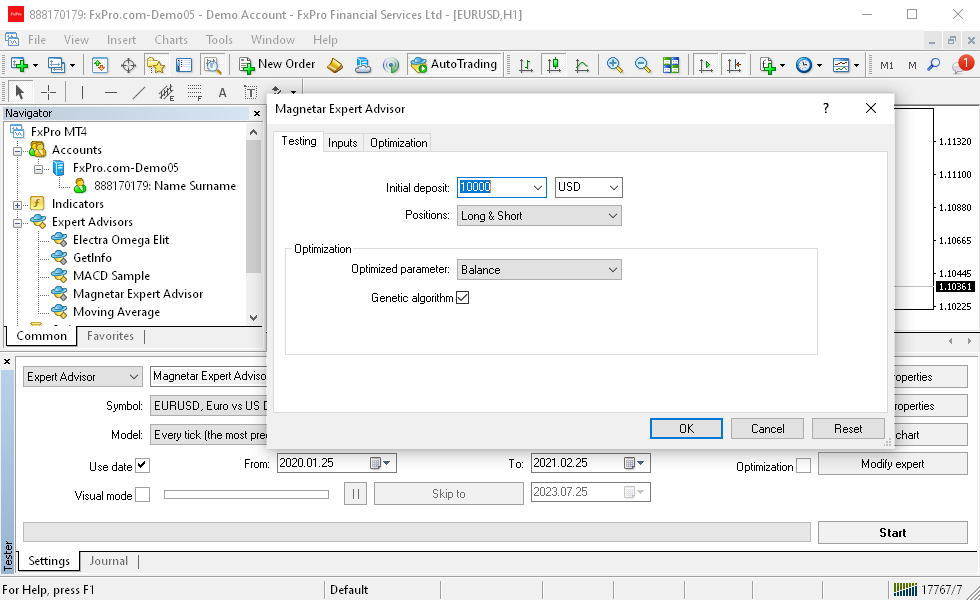Click Cancel in Magnetar dialog
980x600 pixels.
(x=768, y=429)
